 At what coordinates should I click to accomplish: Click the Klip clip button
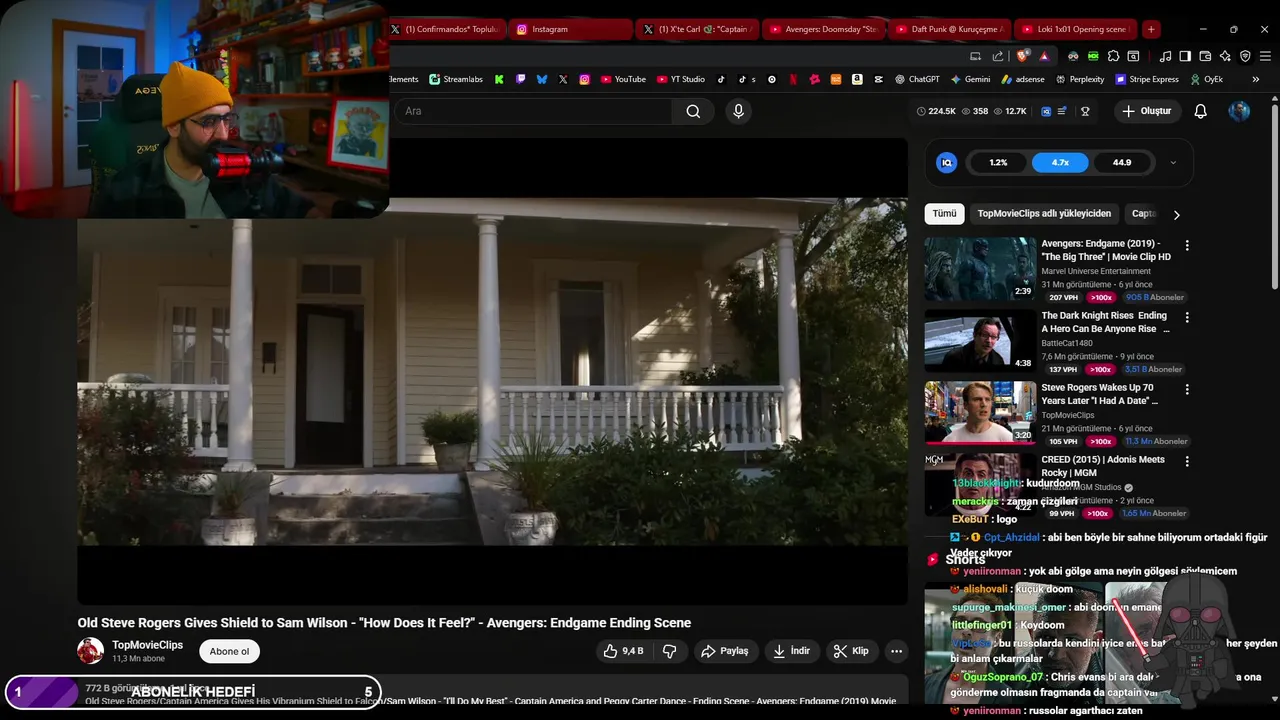[851, 651]
